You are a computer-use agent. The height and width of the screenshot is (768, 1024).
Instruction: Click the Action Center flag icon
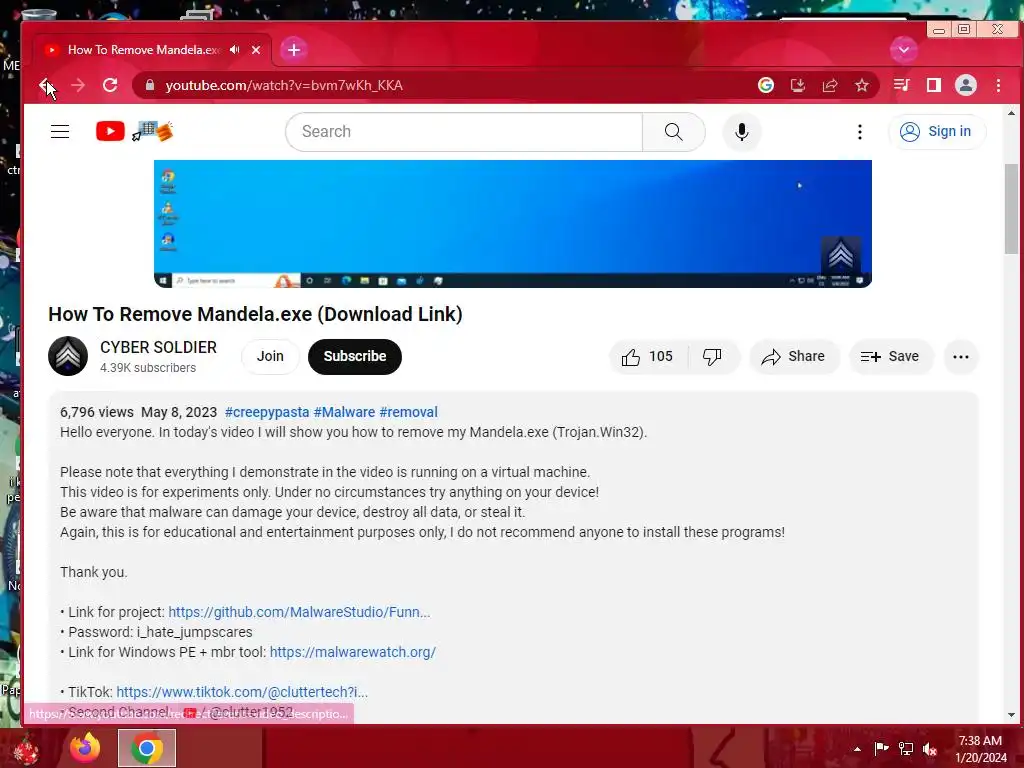pos(882,748)
